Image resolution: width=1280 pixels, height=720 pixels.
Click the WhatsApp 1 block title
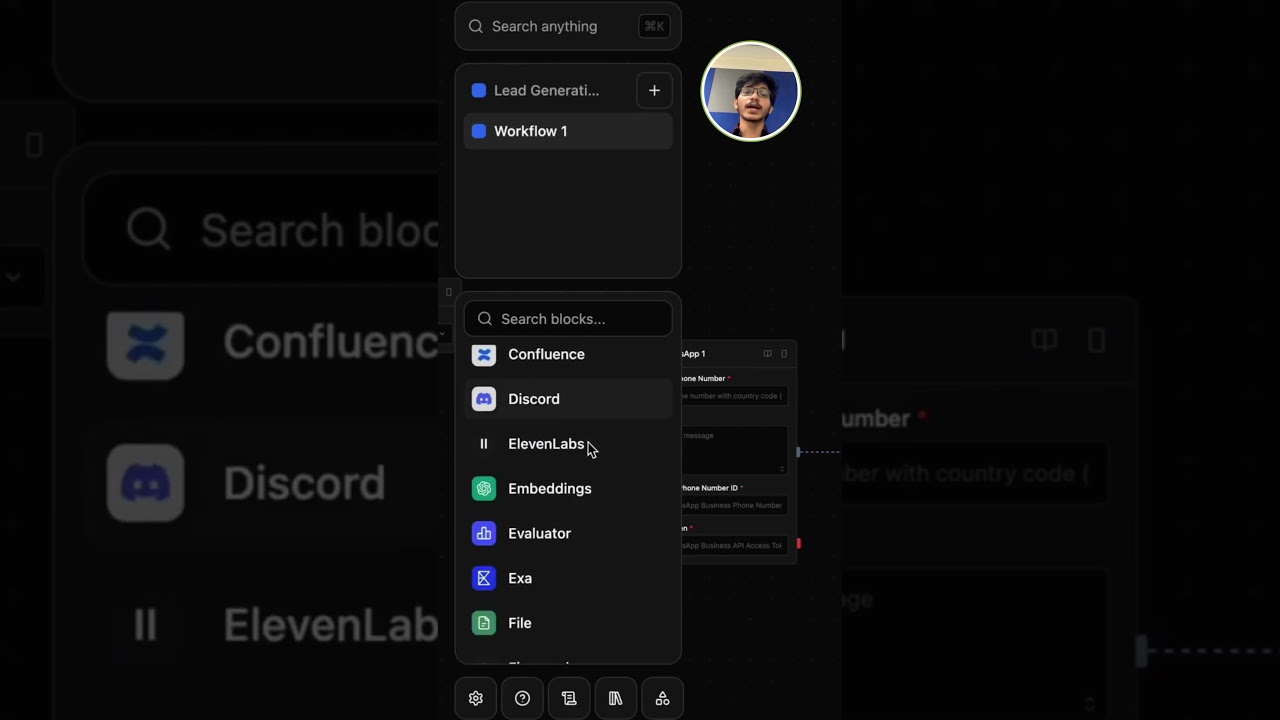(x=694, y=354)
